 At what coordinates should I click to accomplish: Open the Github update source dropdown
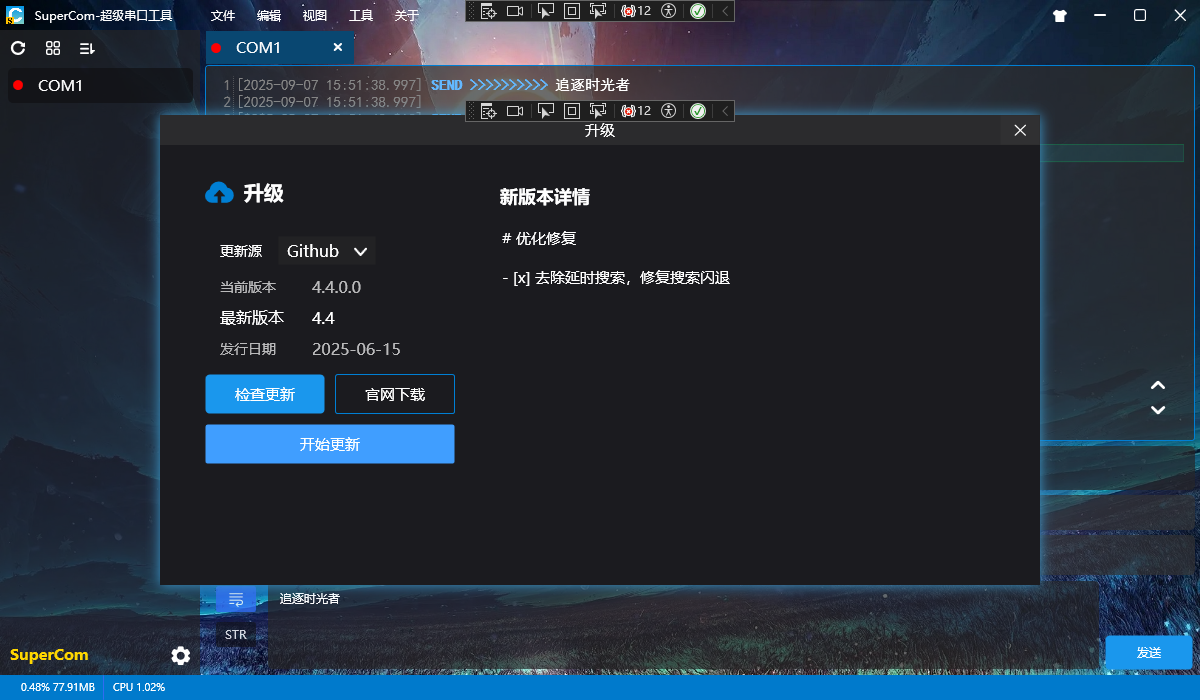pyautogui.click(x=326, y=251)
